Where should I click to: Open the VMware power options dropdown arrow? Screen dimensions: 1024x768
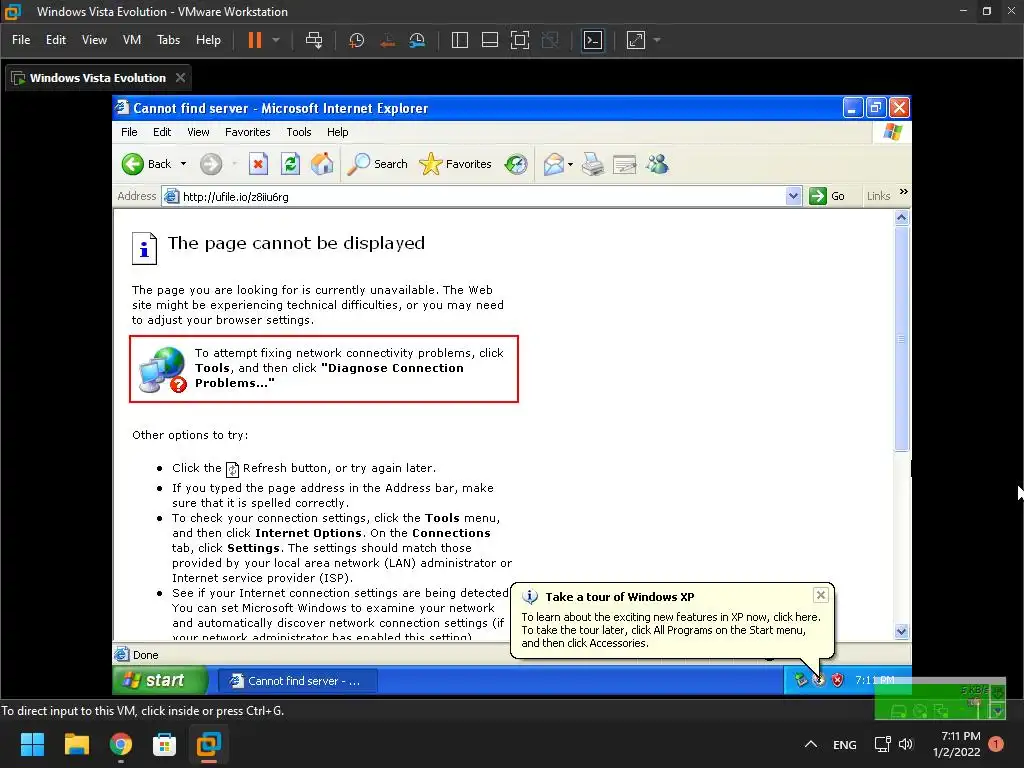(x=276, y=40)
